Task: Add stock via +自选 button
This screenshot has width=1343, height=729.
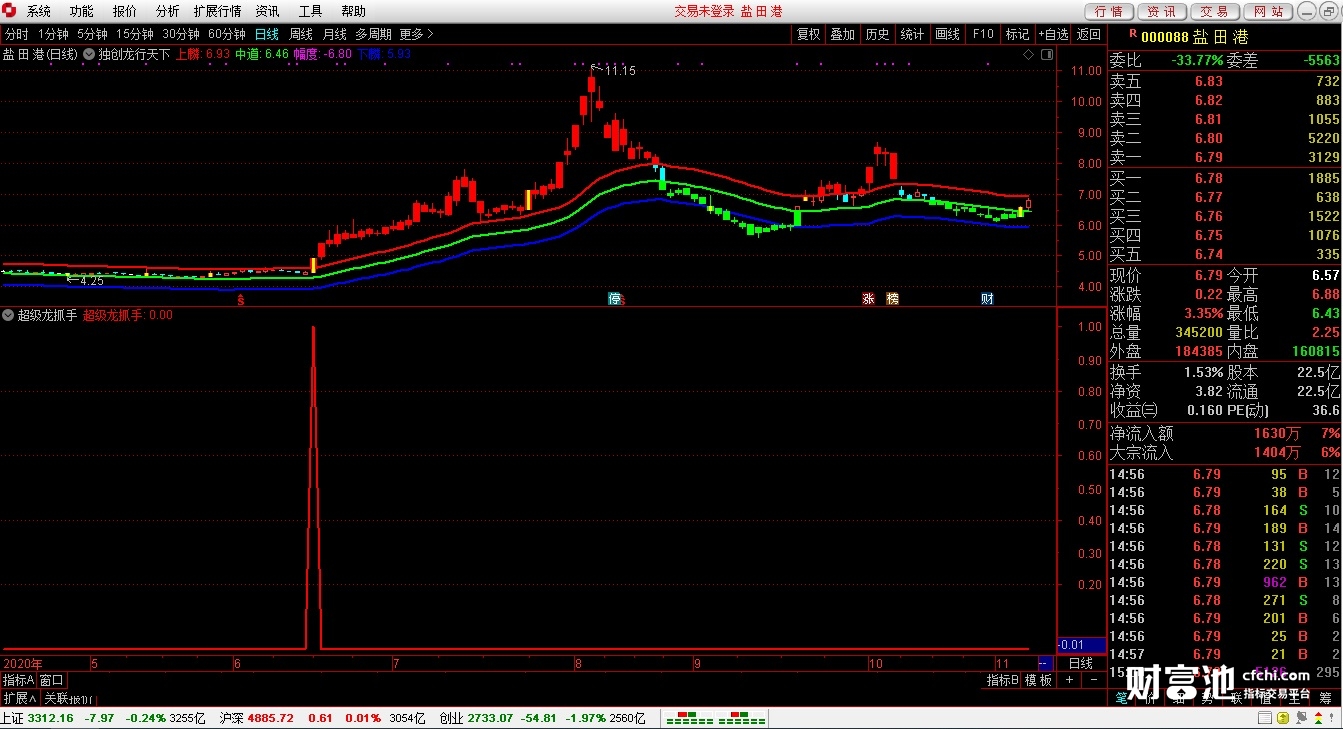Action: [x=1053, y=34]
